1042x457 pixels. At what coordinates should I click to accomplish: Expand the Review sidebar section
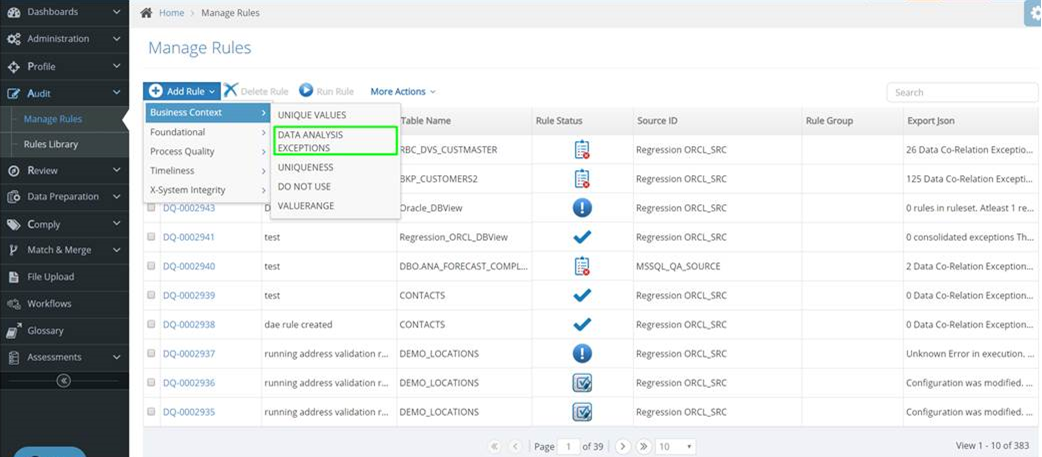pyautogui.click(x=116, y=171)
